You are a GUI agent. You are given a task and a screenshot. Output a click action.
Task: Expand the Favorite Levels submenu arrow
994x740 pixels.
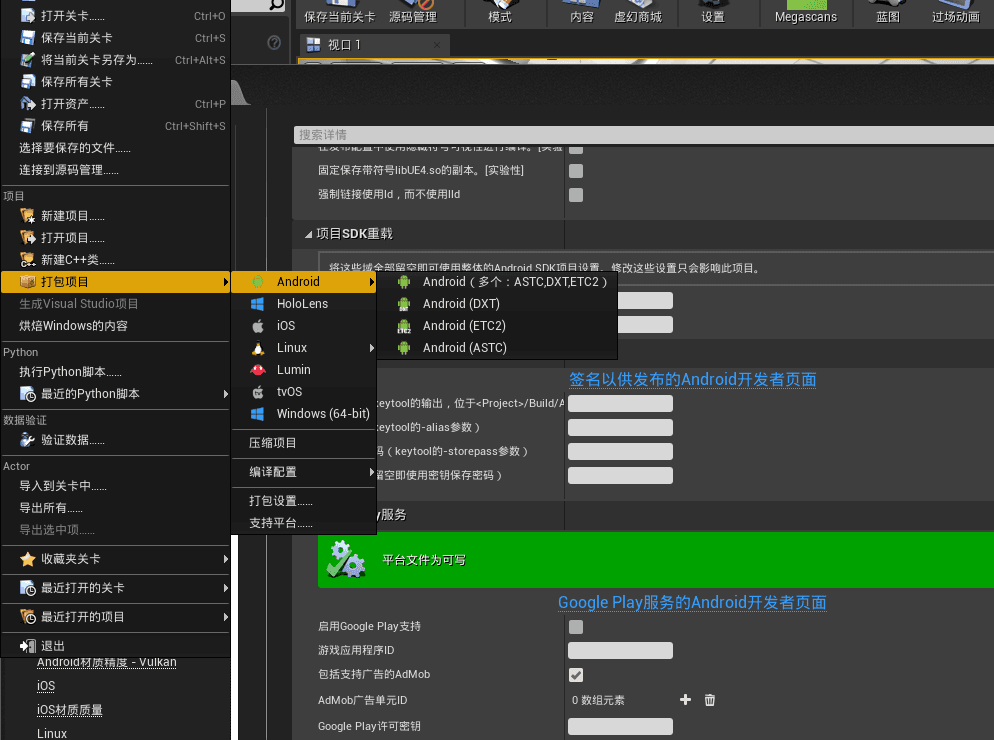click(x=226, y=559)
